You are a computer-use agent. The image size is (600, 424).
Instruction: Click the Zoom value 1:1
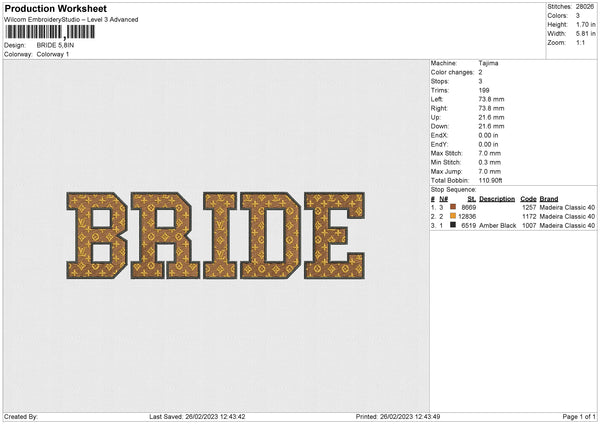580,42
